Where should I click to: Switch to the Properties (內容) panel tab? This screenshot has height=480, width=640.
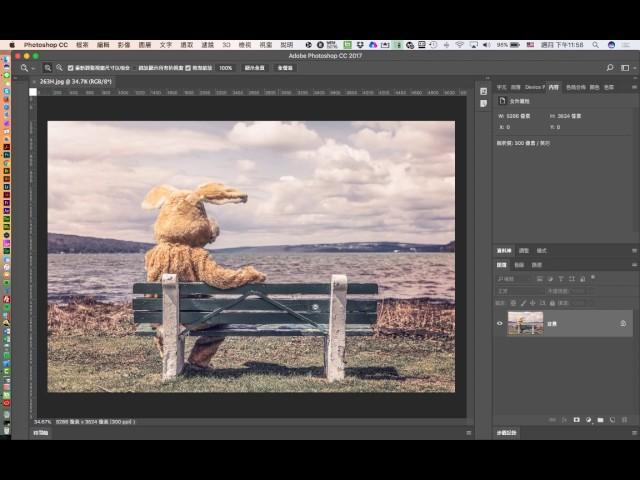[x=553, y=87]
